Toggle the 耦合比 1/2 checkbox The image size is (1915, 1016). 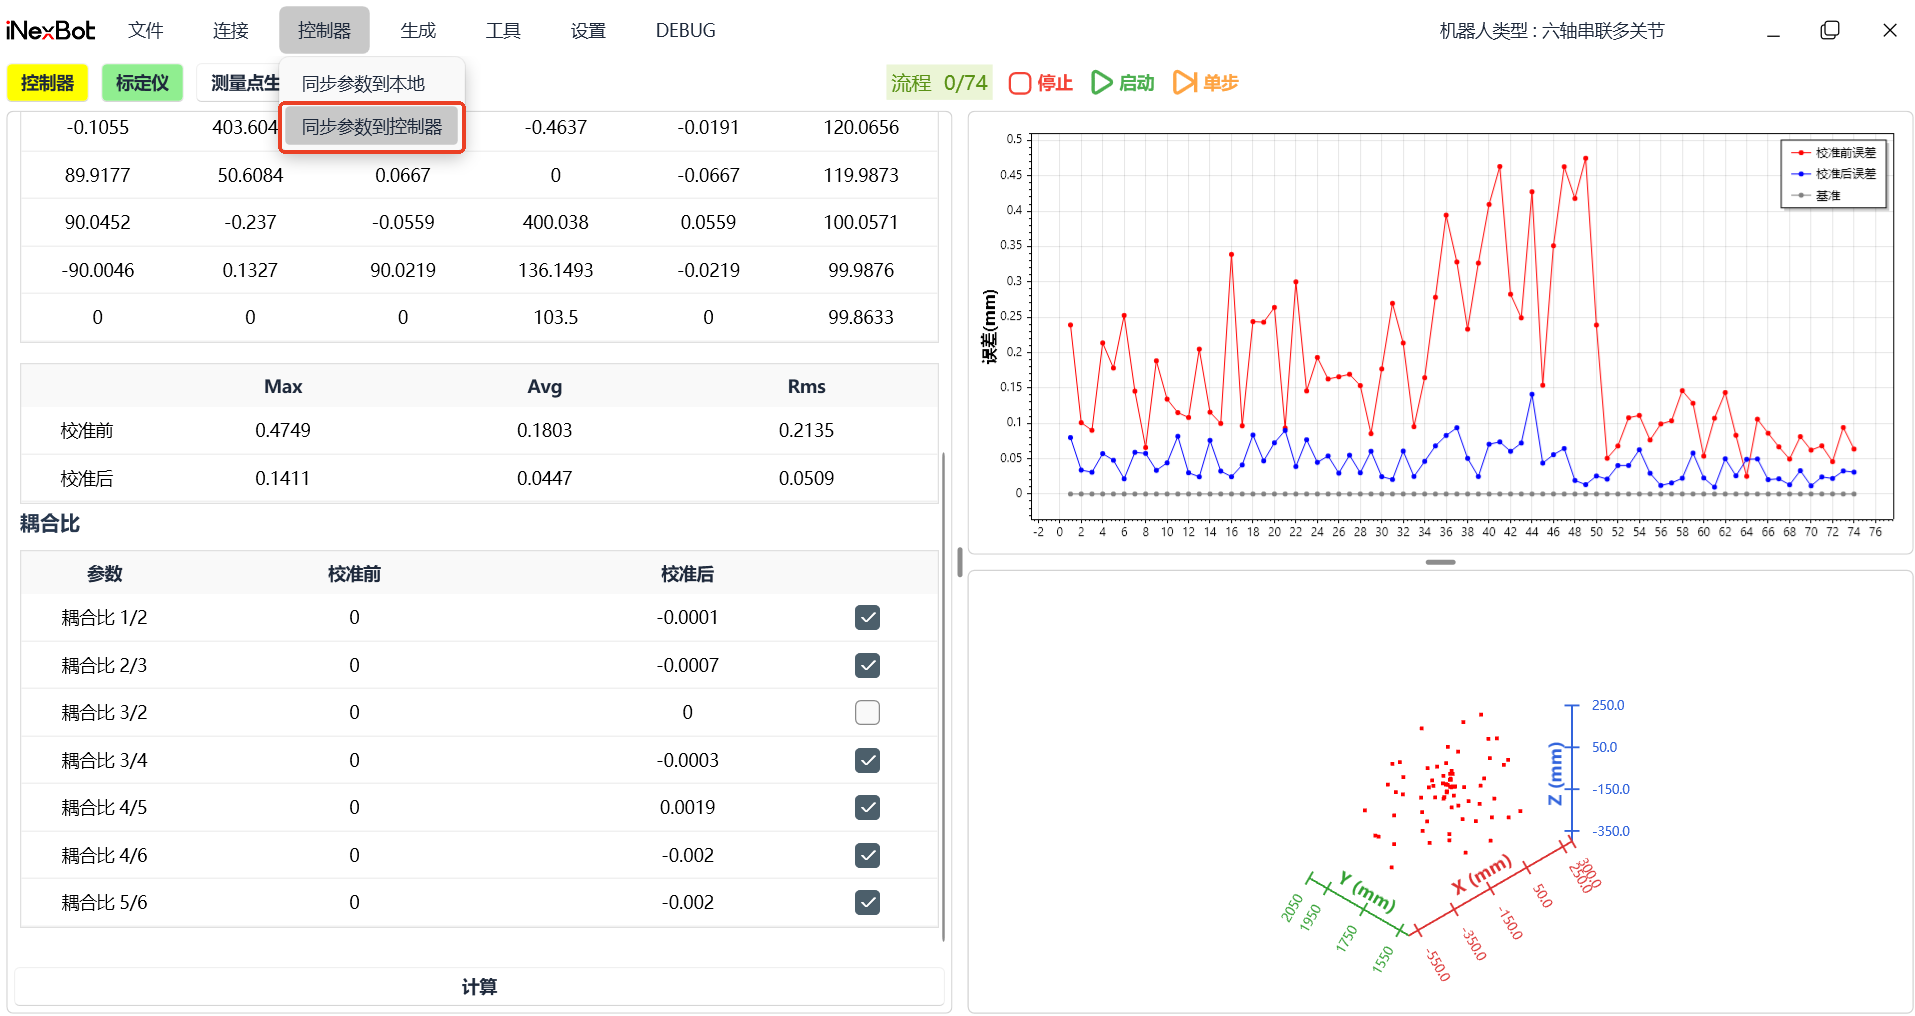(x=867, y=618)
